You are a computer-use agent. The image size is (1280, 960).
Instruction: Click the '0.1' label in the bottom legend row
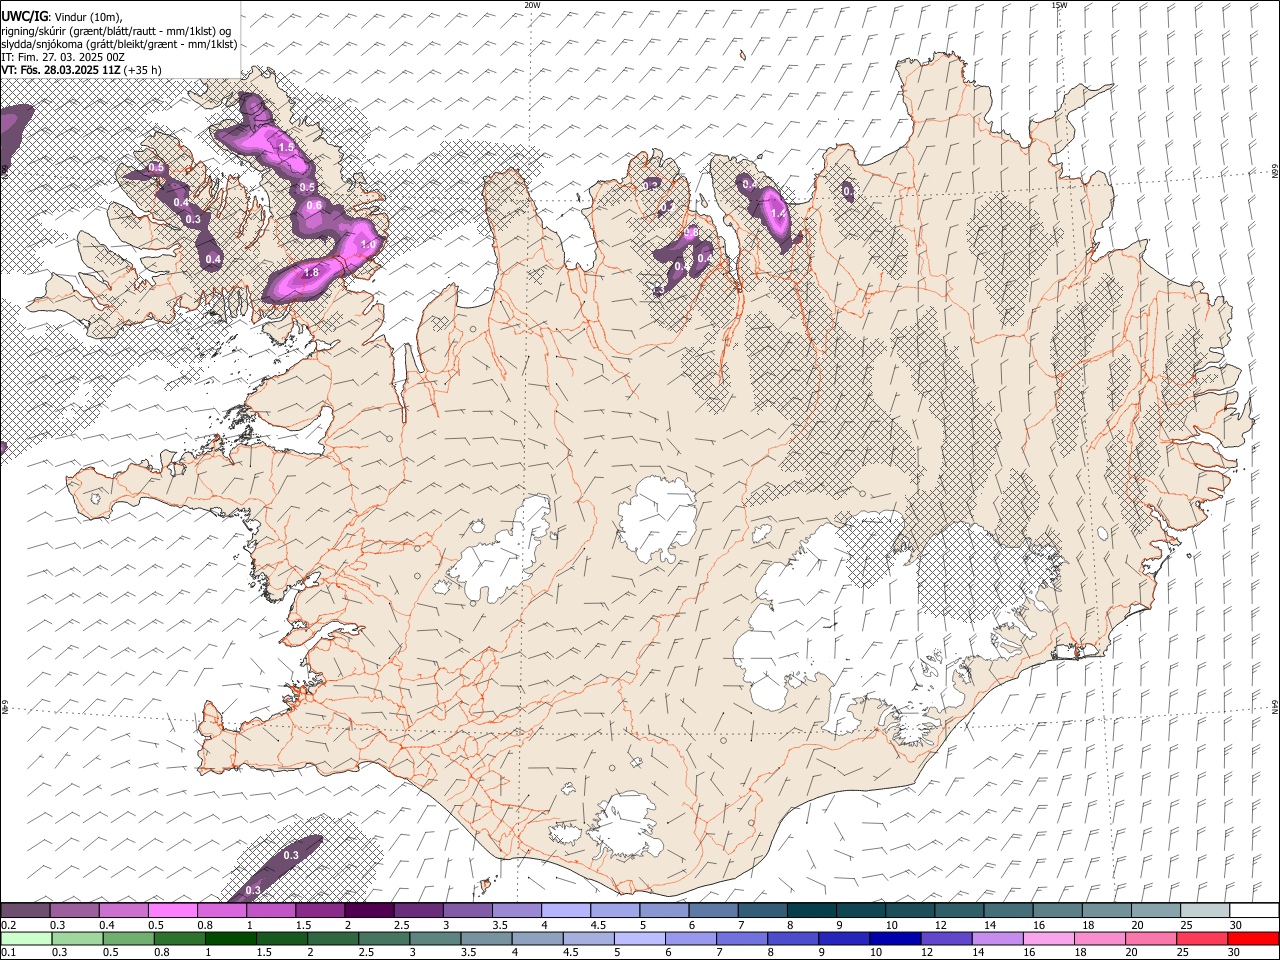point(8,952)
